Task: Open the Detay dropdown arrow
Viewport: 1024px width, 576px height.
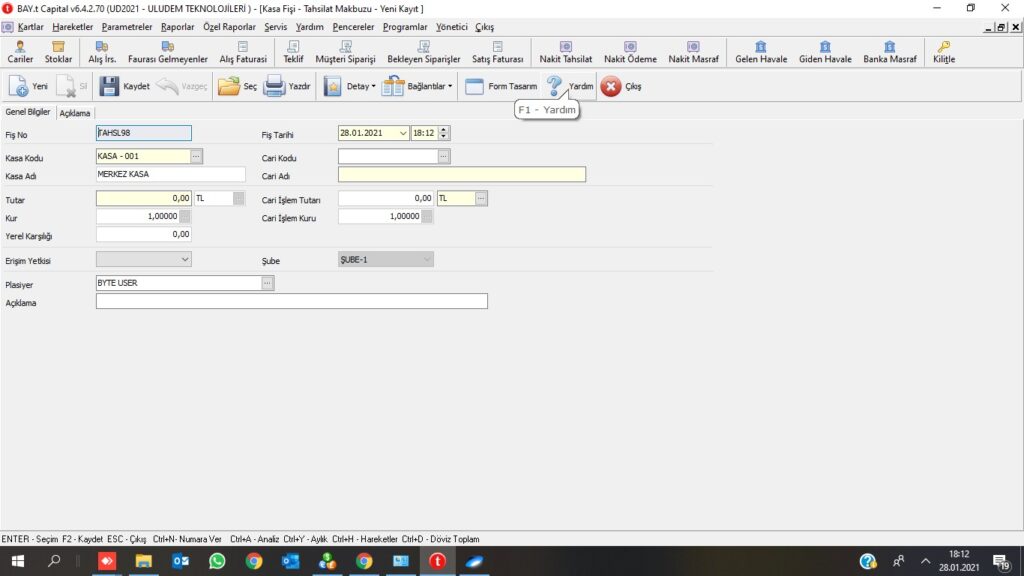Action: (x=373, y=86)
